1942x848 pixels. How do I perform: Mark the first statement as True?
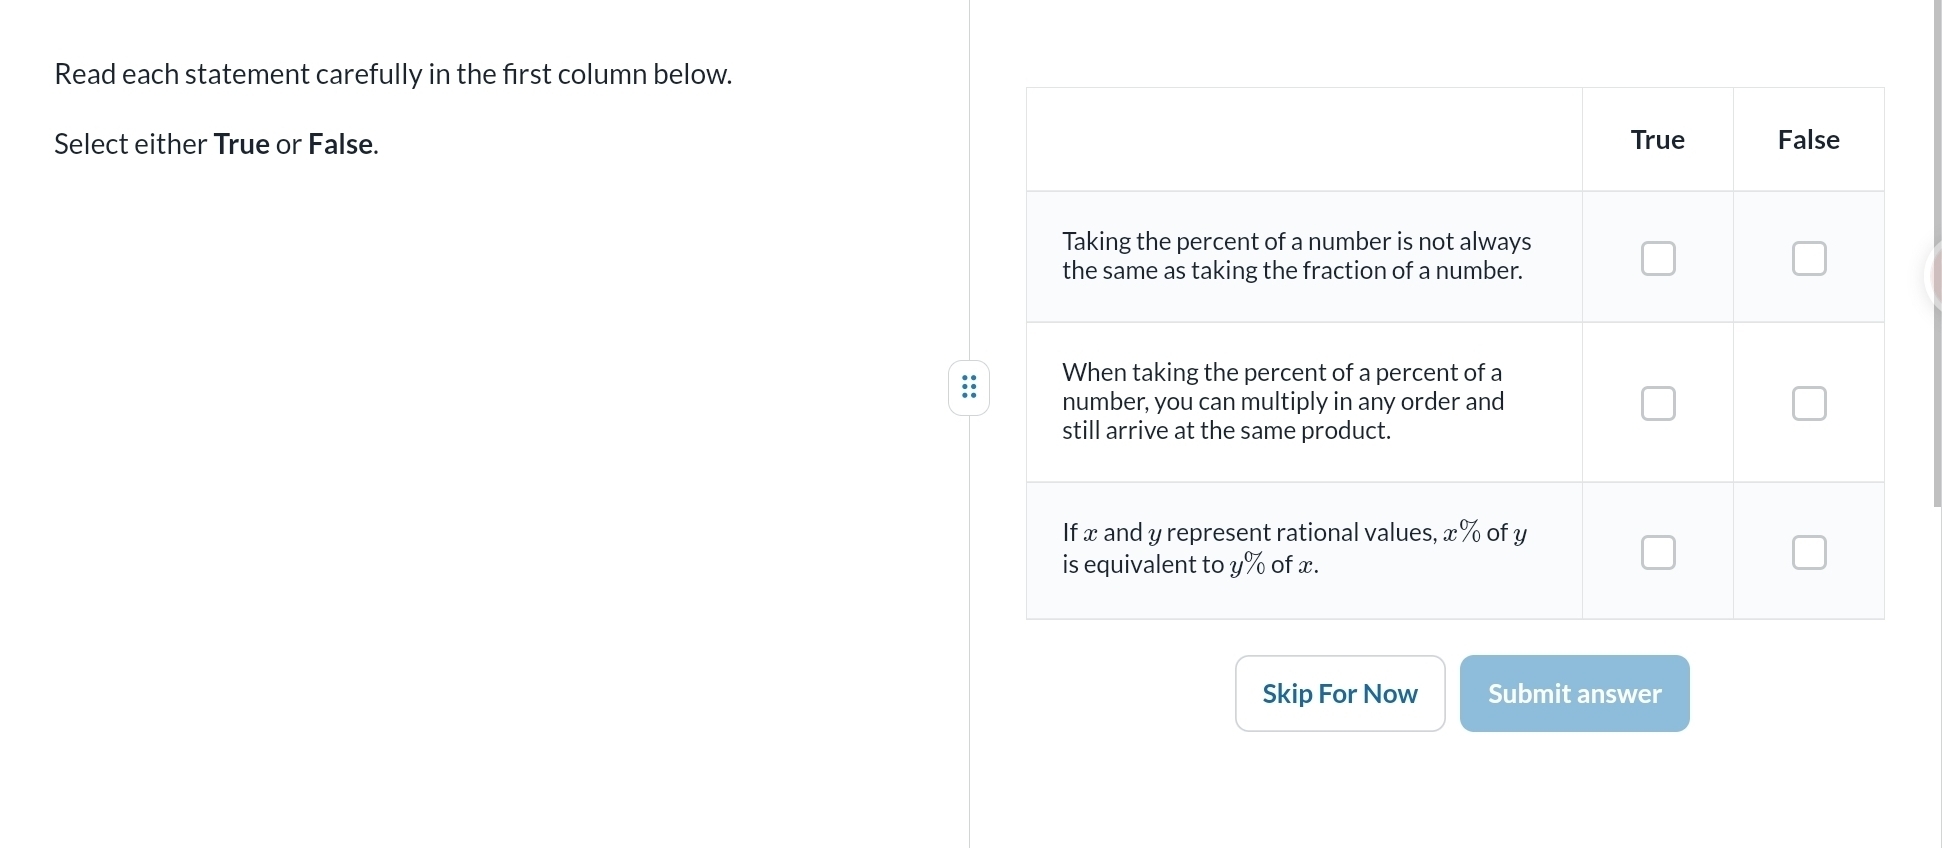point(1657,258)
